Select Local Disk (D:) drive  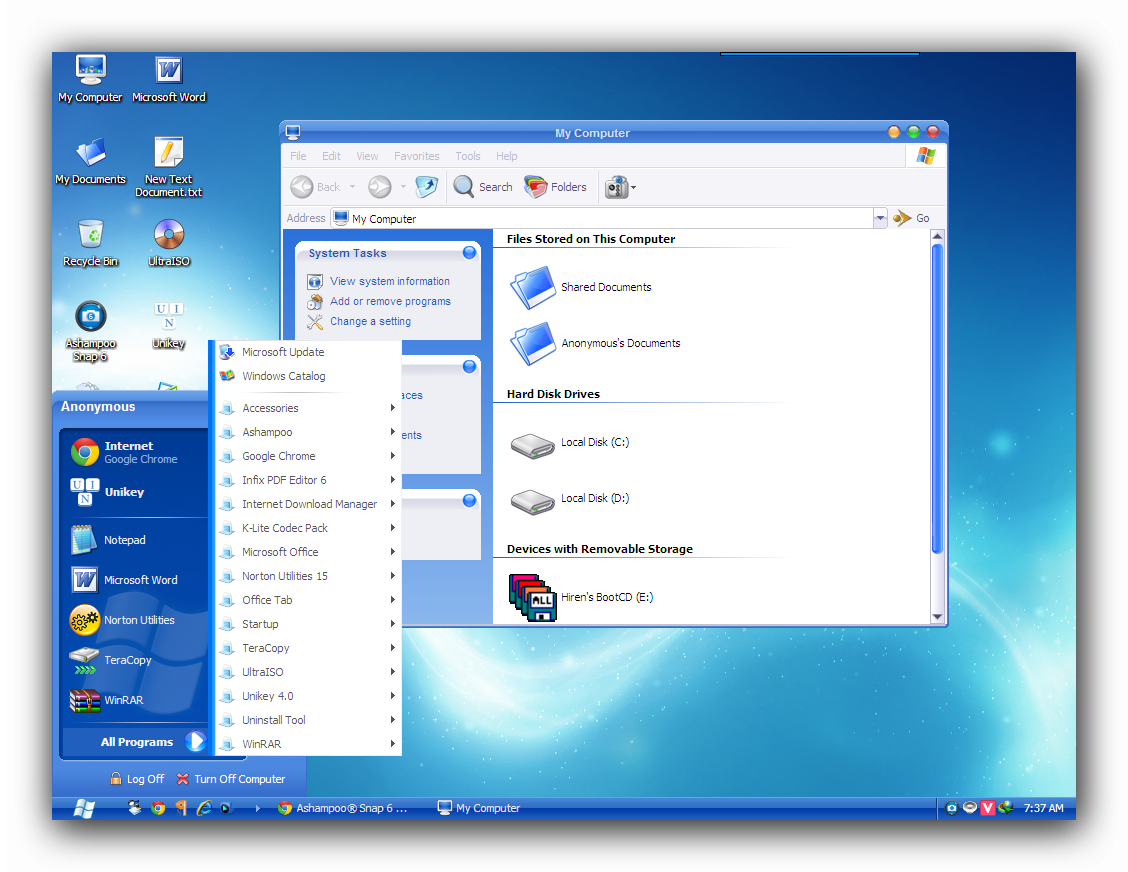click(x=570, y=499)
